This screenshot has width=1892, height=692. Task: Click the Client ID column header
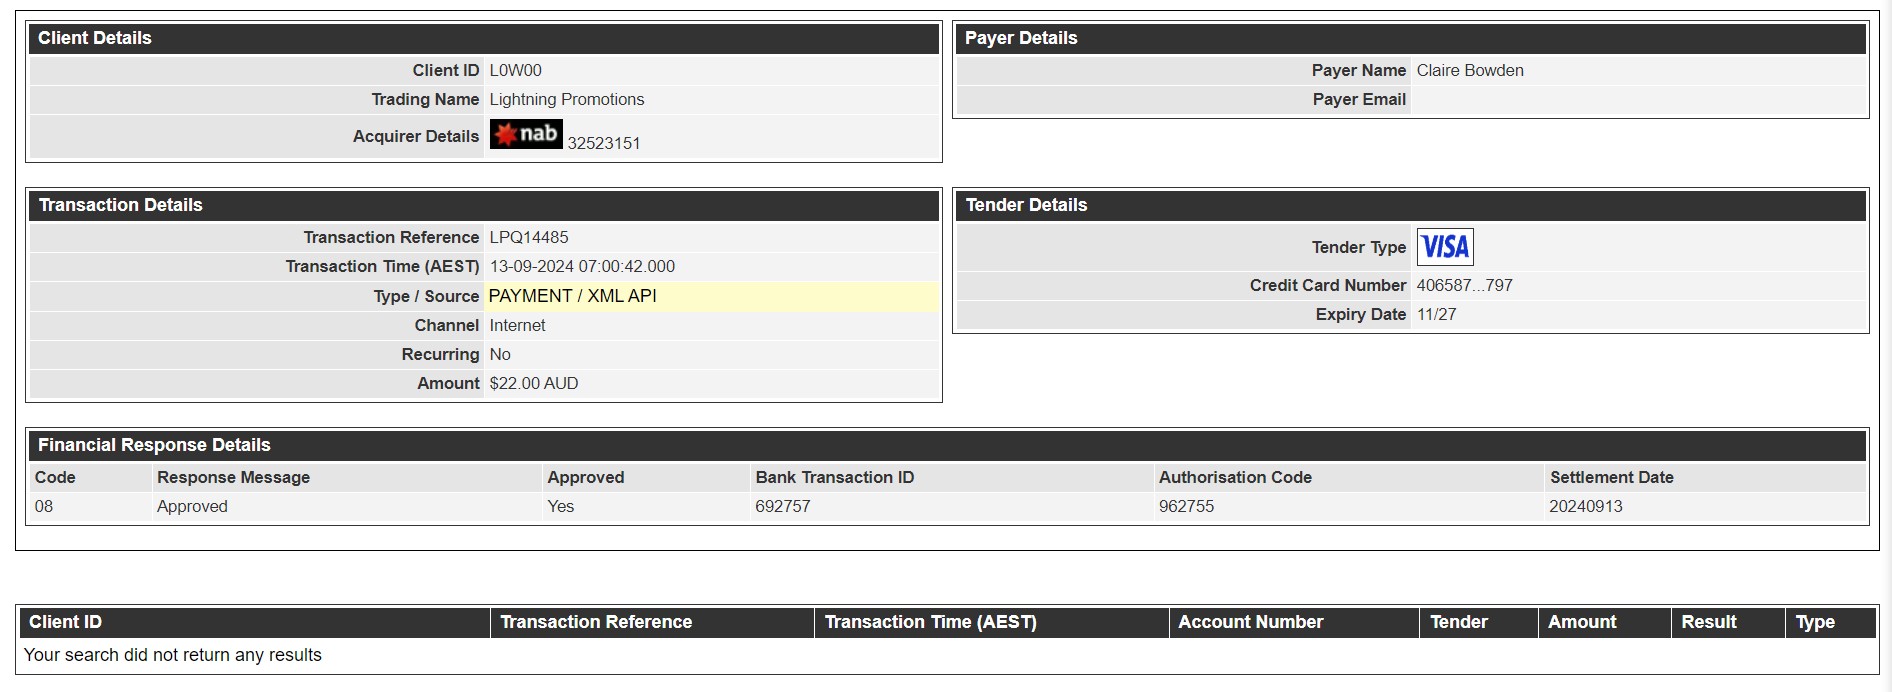(x=254, y=622)
